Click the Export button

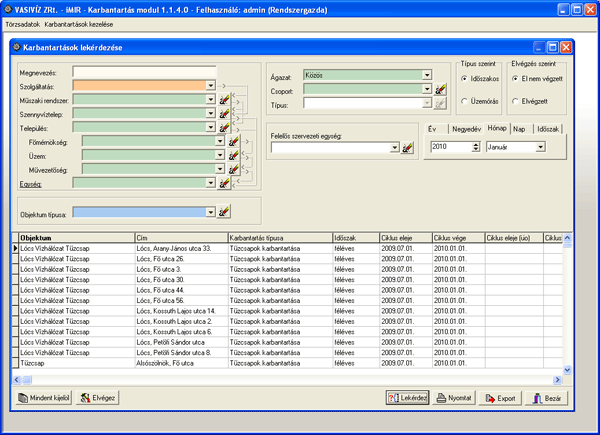(x=500, y=398)
